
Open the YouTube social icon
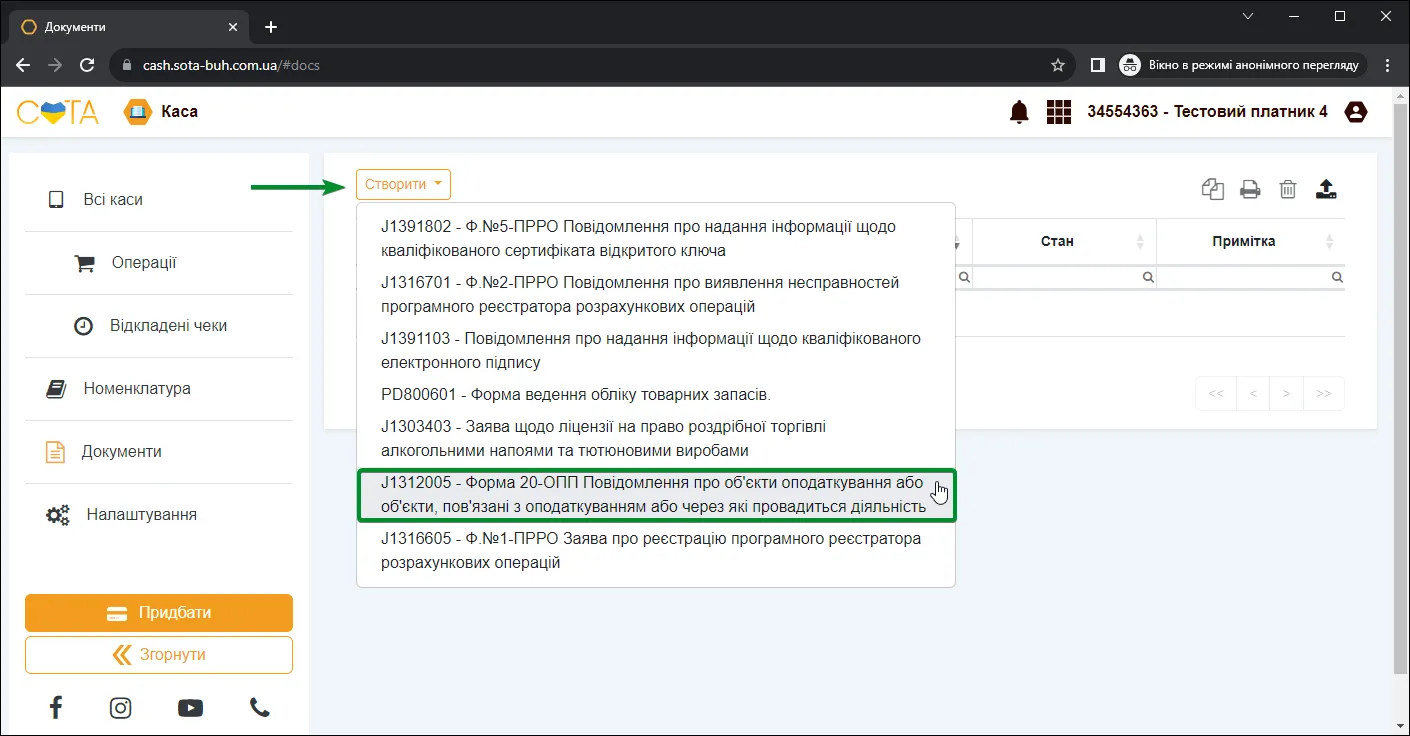coord(190,708)
